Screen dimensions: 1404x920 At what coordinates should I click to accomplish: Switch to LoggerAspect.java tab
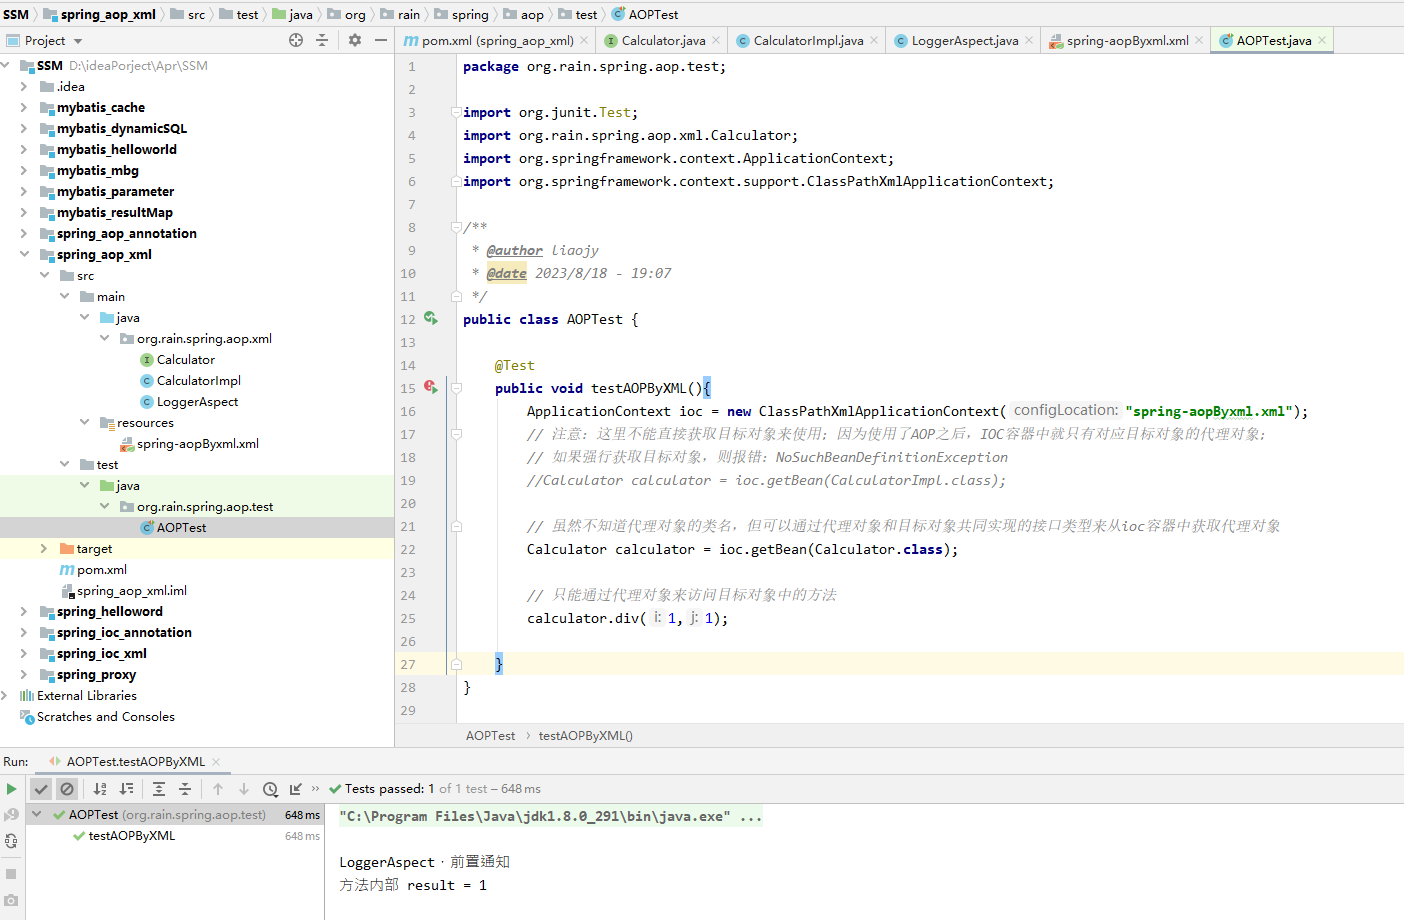tap(964, 41)
